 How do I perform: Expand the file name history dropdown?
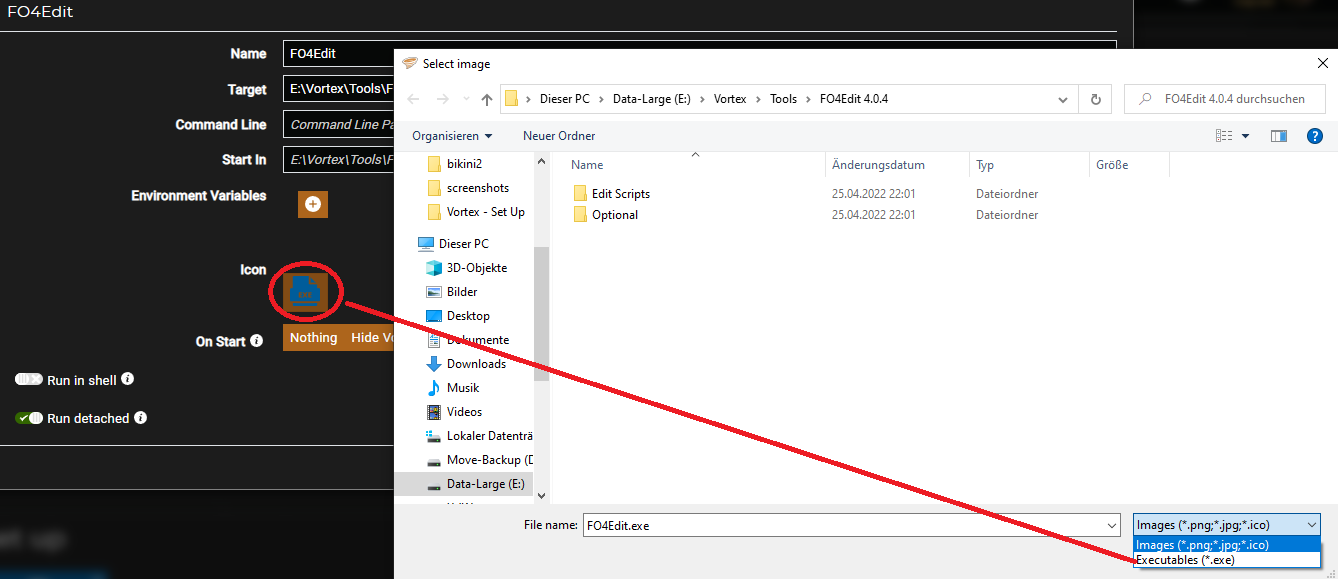1112,525
